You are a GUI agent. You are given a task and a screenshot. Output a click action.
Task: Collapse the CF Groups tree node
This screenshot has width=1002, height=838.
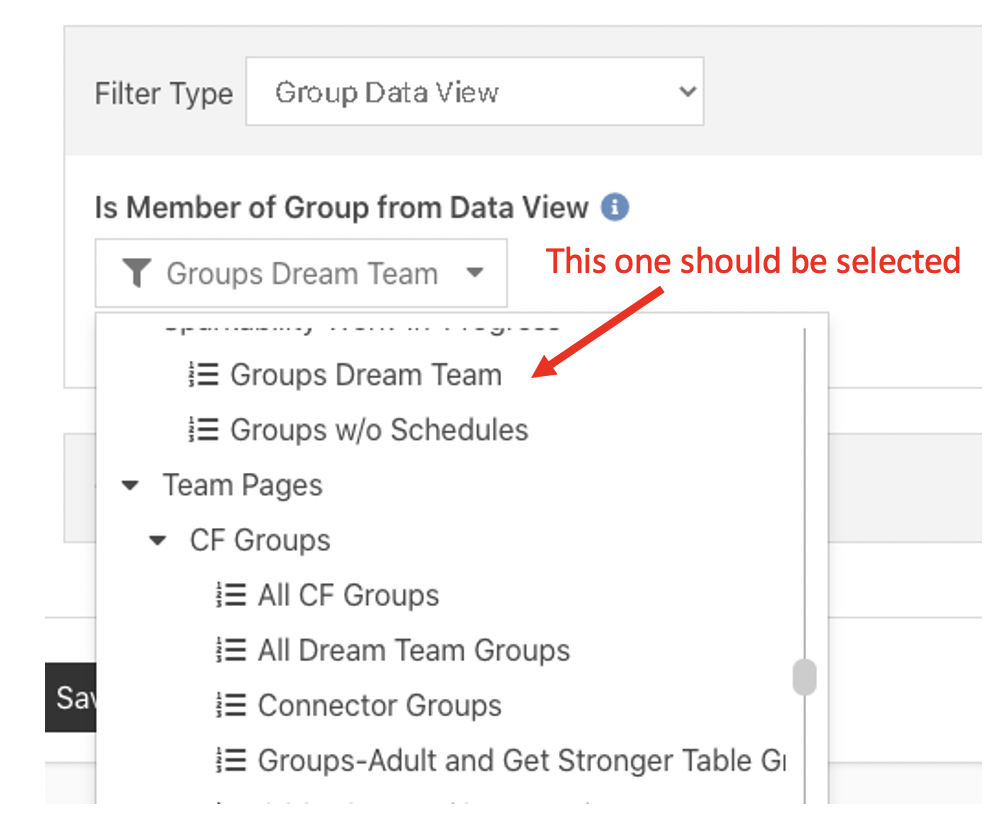pyautogui.click(x=157, y=539)
